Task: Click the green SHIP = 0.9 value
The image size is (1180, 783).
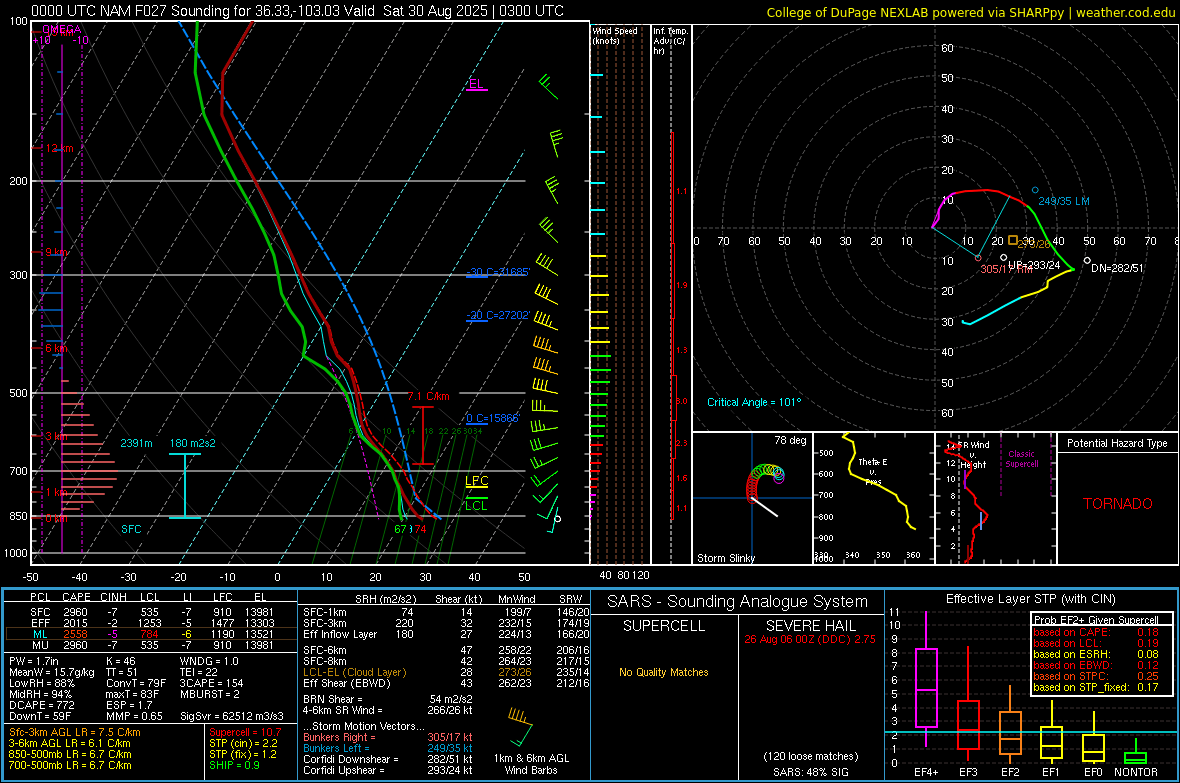Action: (x=234, y=765)
